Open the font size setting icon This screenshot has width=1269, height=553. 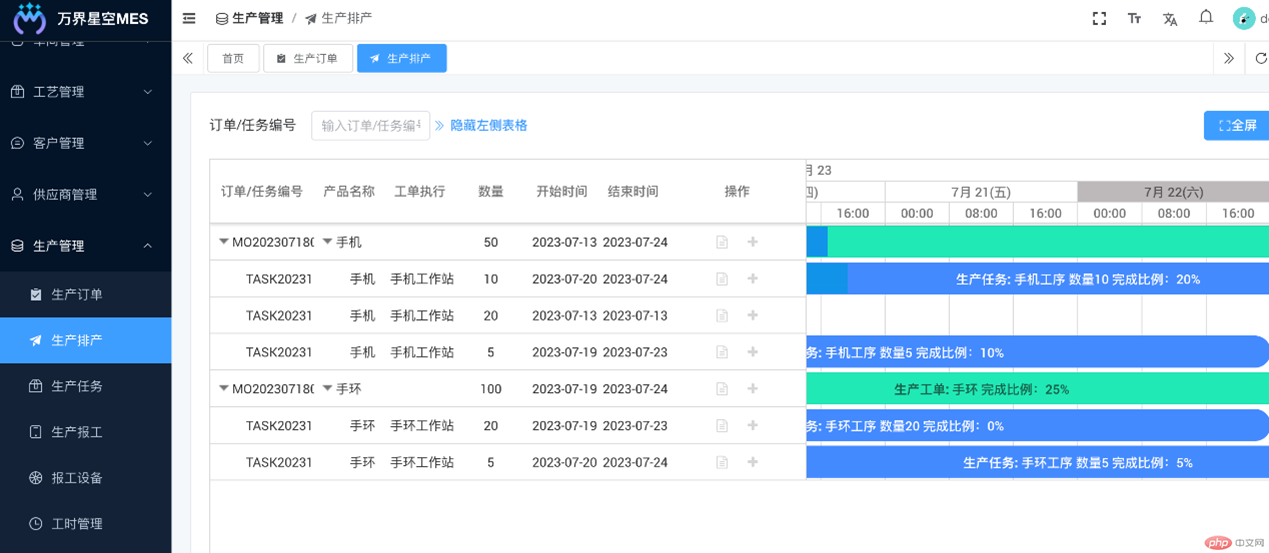[1134, 18]
